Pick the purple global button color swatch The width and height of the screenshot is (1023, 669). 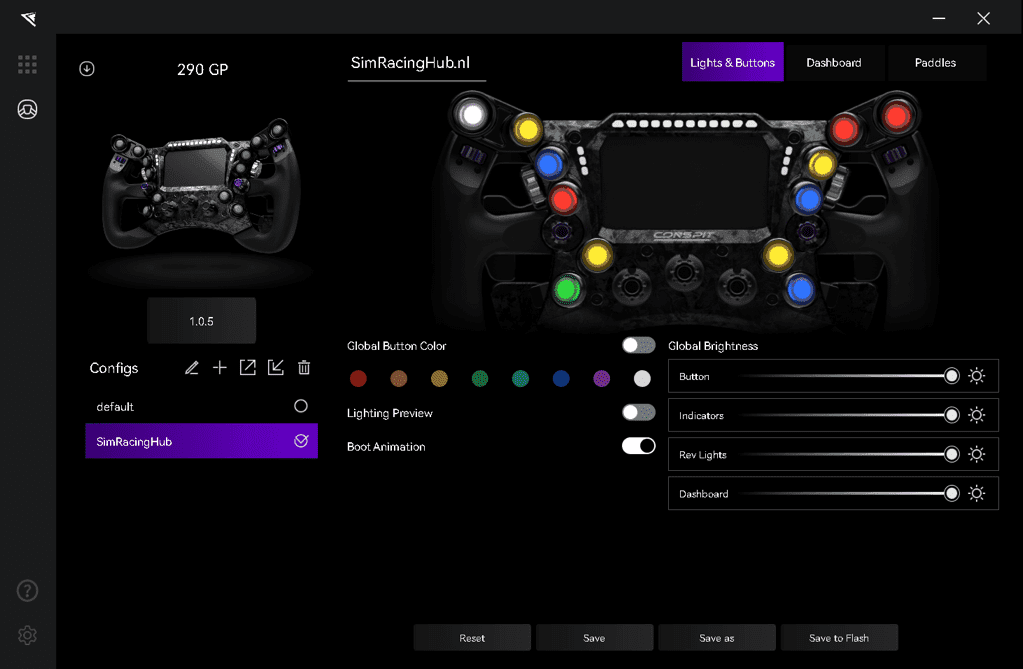coord(601,378)
